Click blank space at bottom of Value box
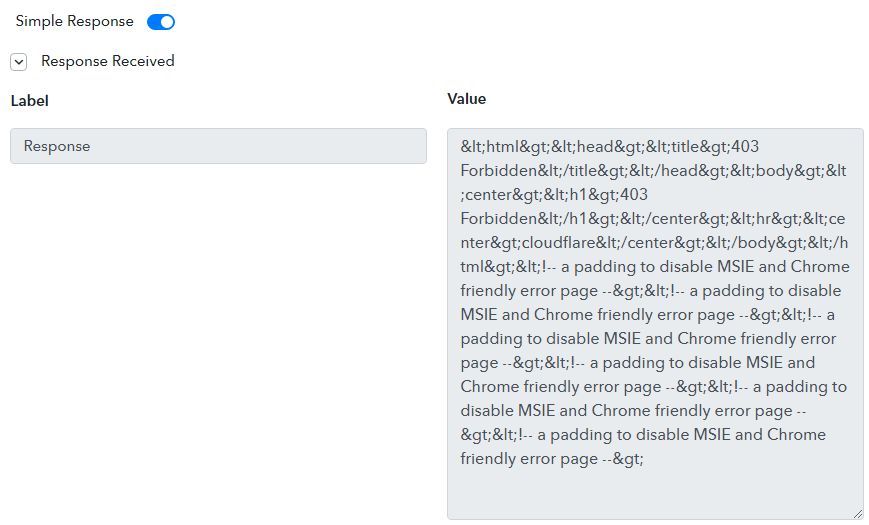Viewport: 869px width, 525px height. point(654,493)
